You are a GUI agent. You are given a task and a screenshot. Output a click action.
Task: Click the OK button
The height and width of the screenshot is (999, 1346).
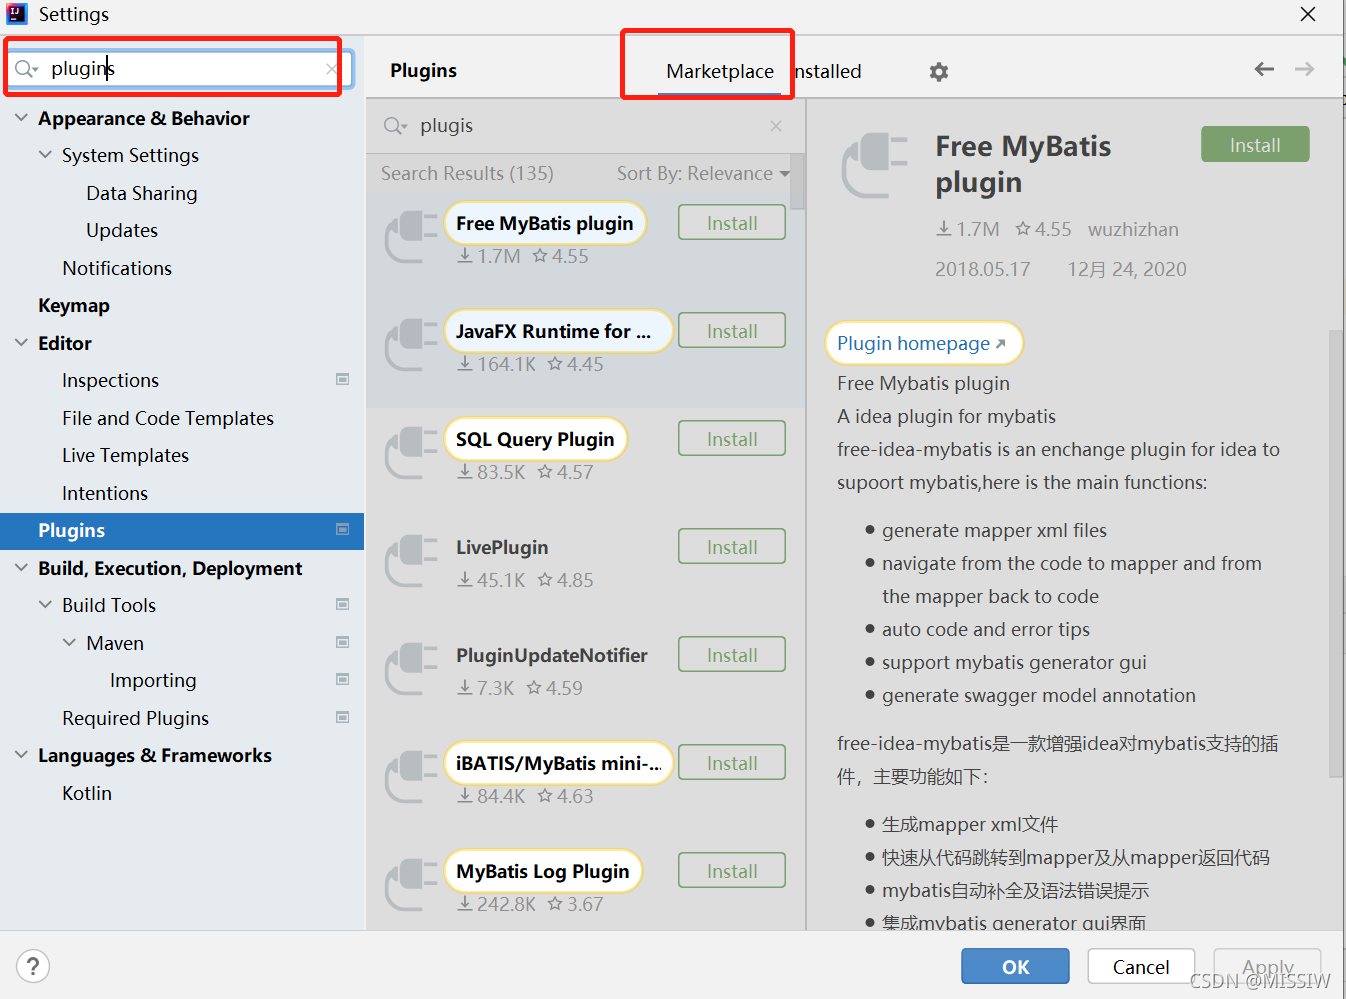(1015, 966)
